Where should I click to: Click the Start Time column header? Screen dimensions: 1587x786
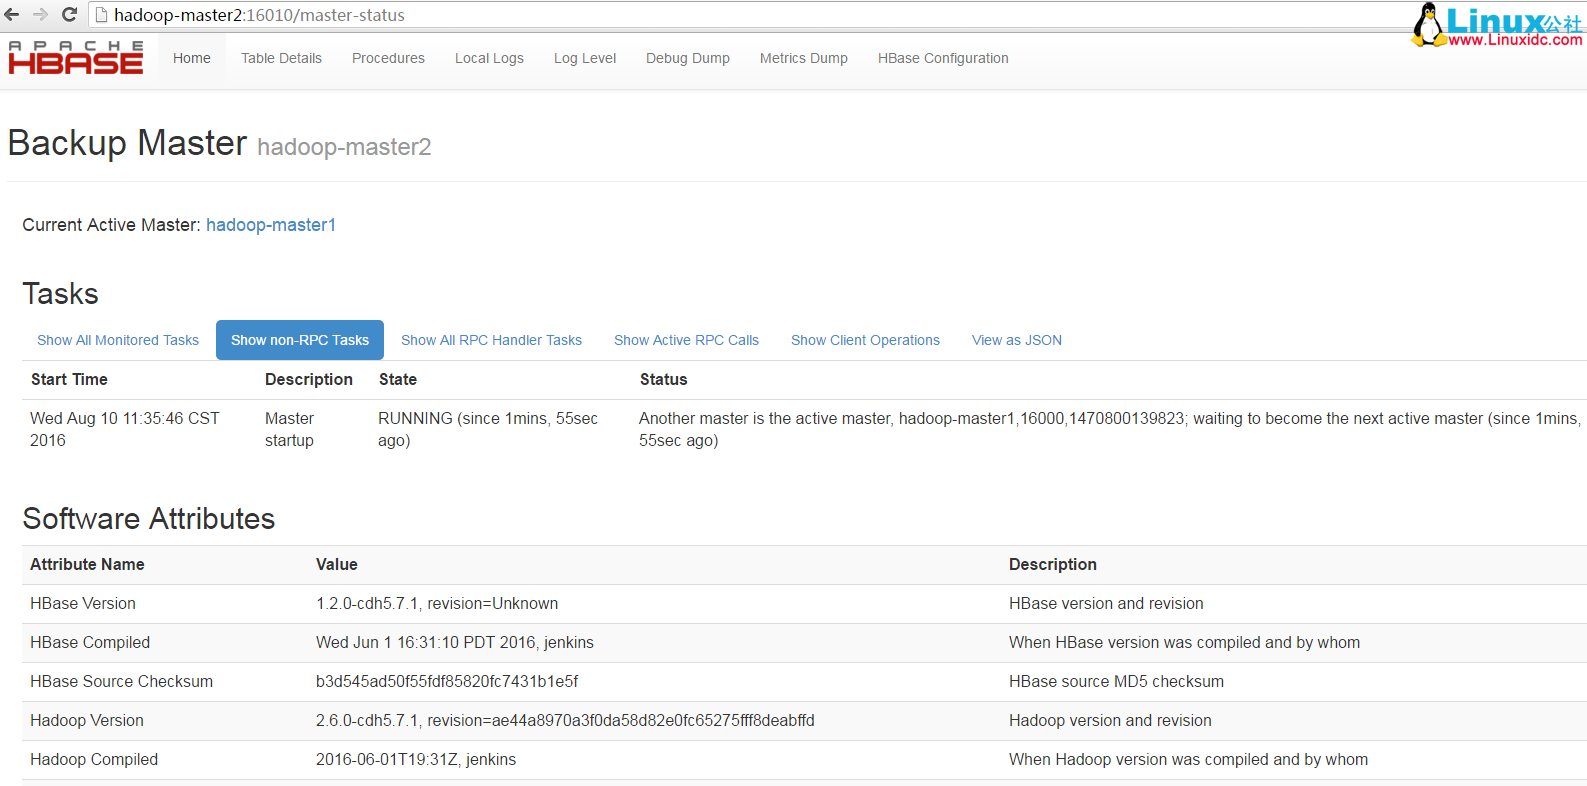[x=69, y=379]
